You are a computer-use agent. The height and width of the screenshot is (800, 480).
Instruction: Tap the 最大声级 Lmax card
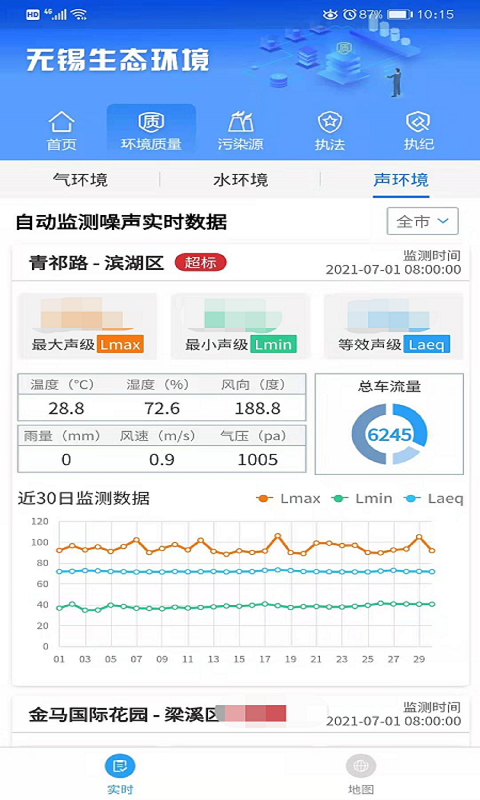(x=87, y=326)
